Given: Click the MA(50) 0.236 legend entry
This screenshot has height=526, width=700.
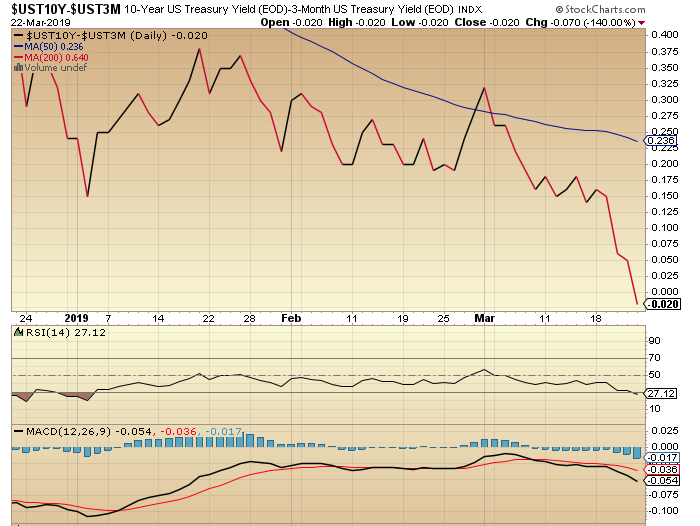Looking at the screenshot, I should click(49, 46).
